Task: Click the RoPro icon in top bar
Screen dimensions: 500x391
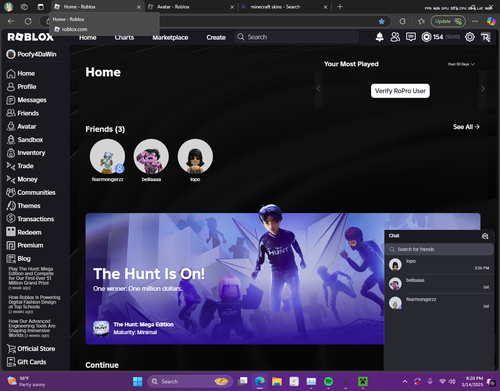Action: 486,37
